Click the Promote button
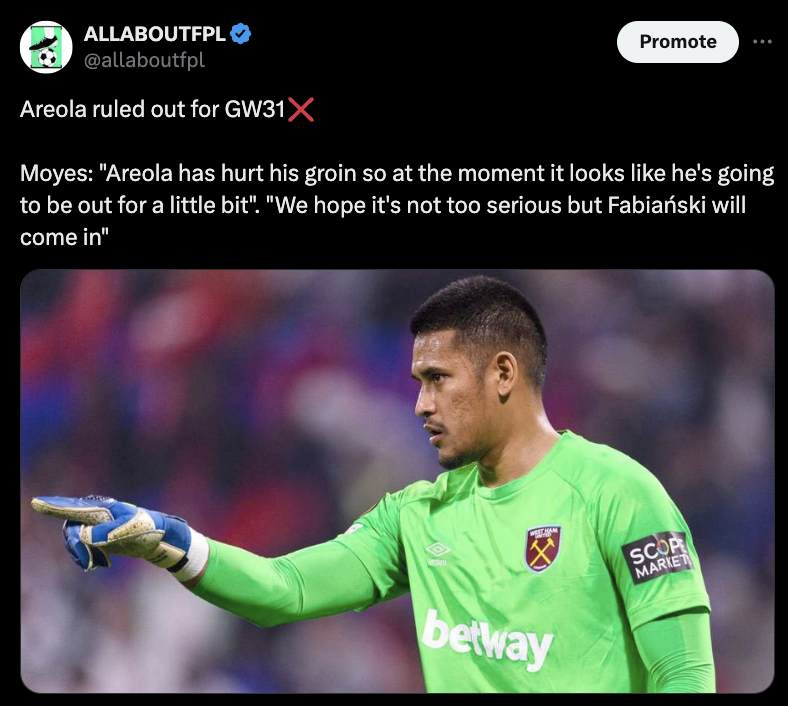 [x=677, y=42]
